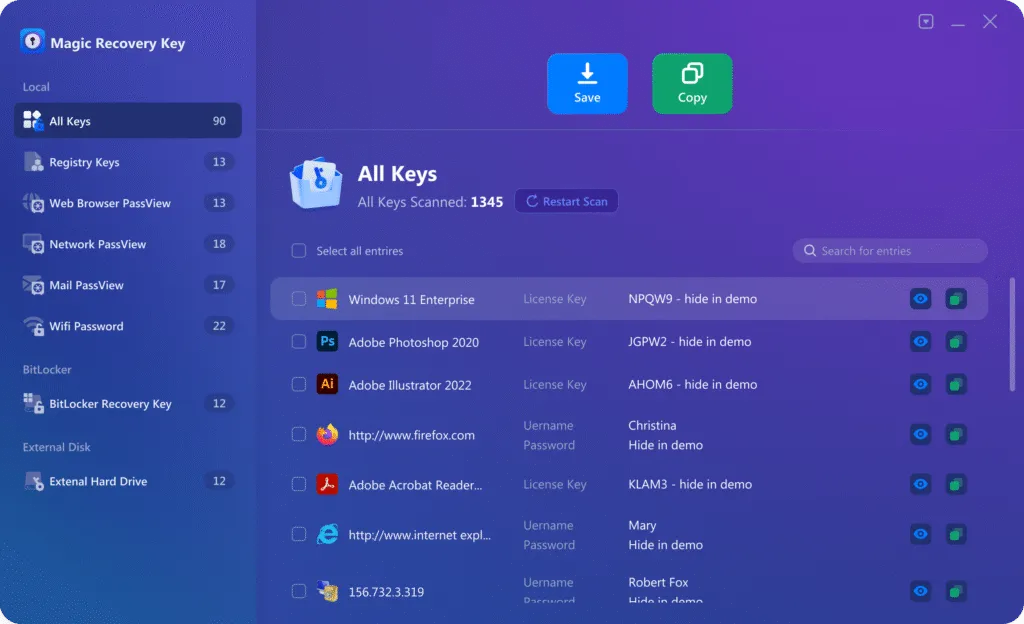Show the firefox.com password
Image resolution: width=1024 pixels, height=624 pixels.
pos(921,435)
